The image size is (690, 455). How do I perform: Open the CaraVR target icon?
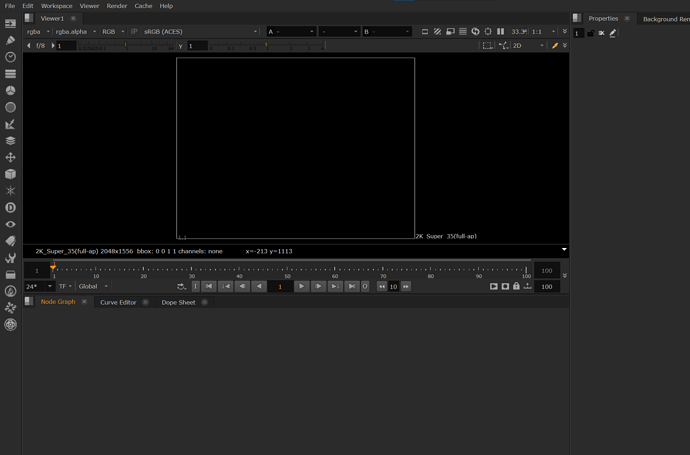coord(10,324)
